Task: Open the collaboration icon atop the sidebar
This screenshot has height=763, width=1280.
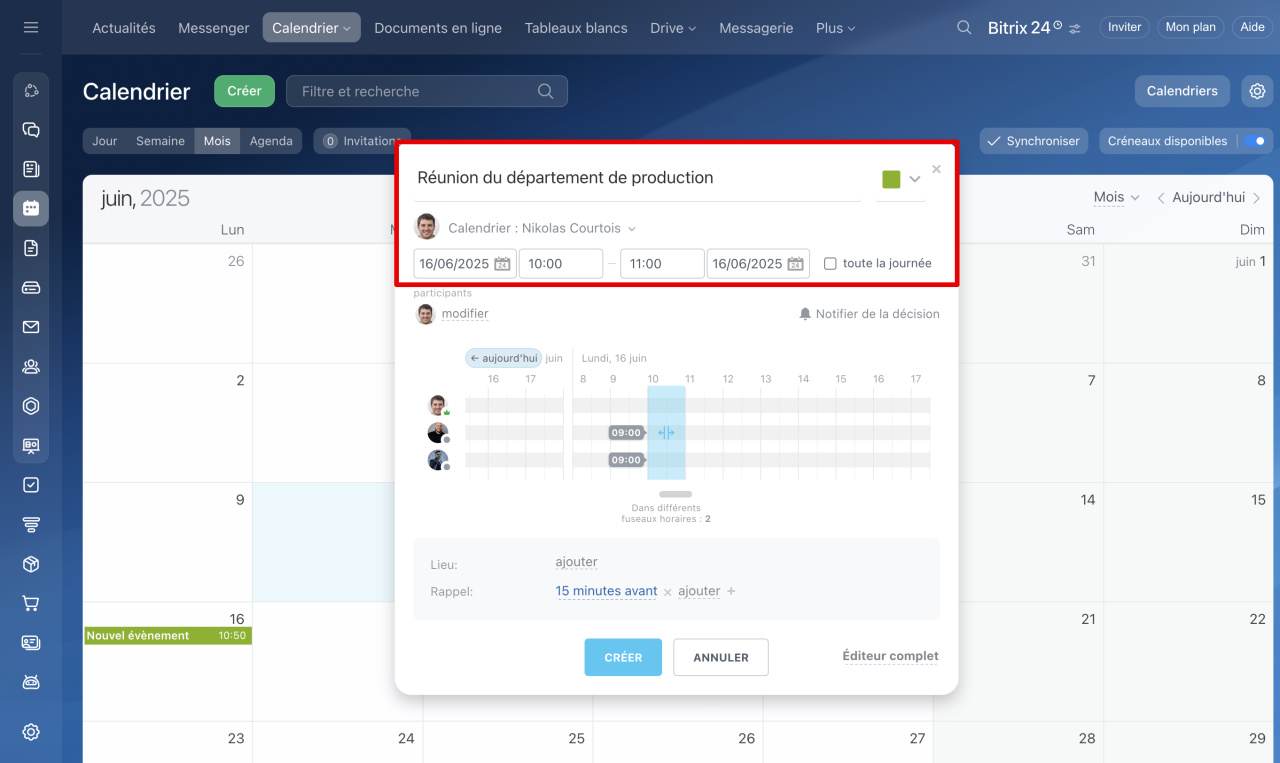Action: coord(31,91)
